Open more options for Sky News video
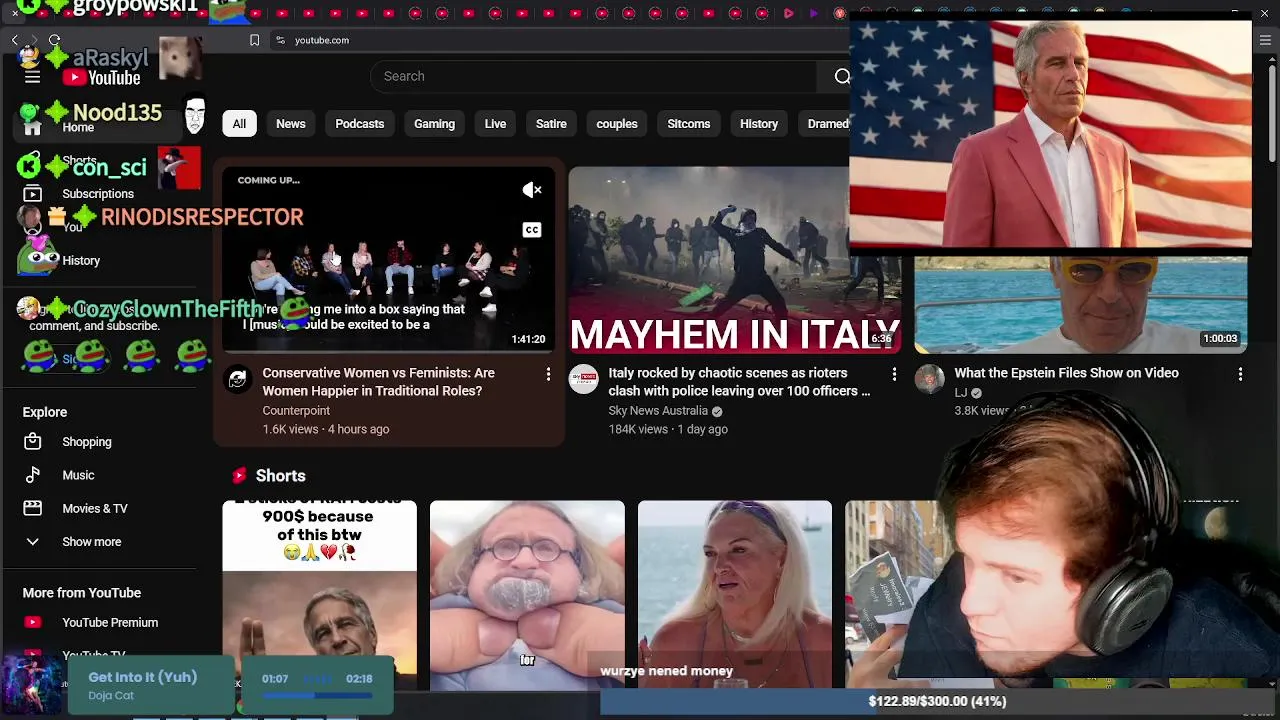1280x720 pixels. (x=894, y=373)
